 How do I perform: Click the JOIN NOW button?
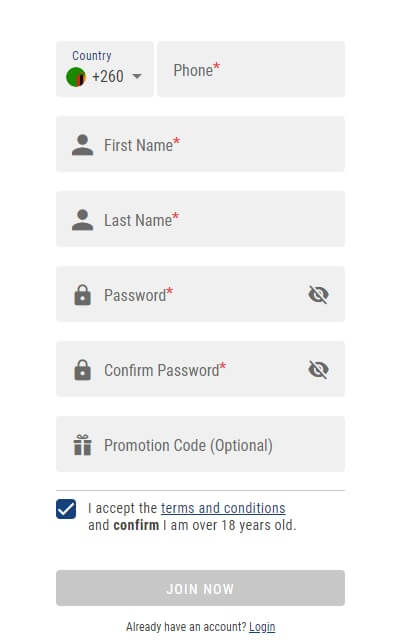(x=201, y=588)
